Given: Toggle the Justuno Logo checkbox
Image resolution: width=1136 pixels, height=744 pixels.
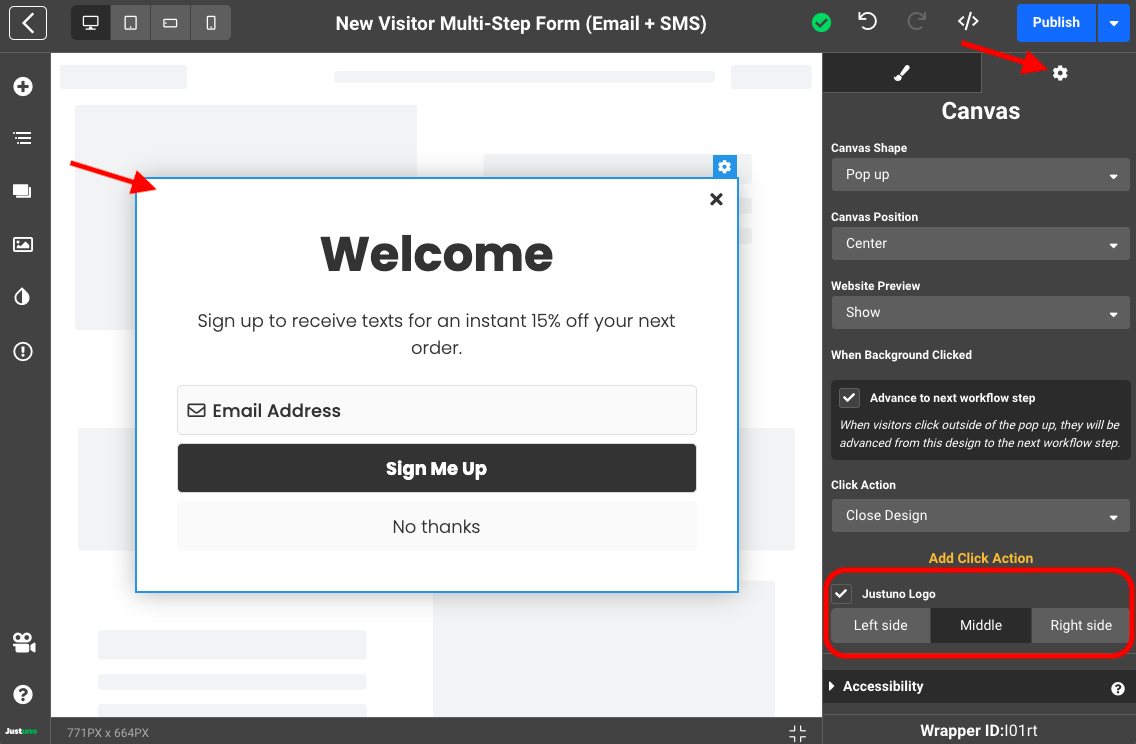Looking at the screenshot, I should [x=842, y=594].
